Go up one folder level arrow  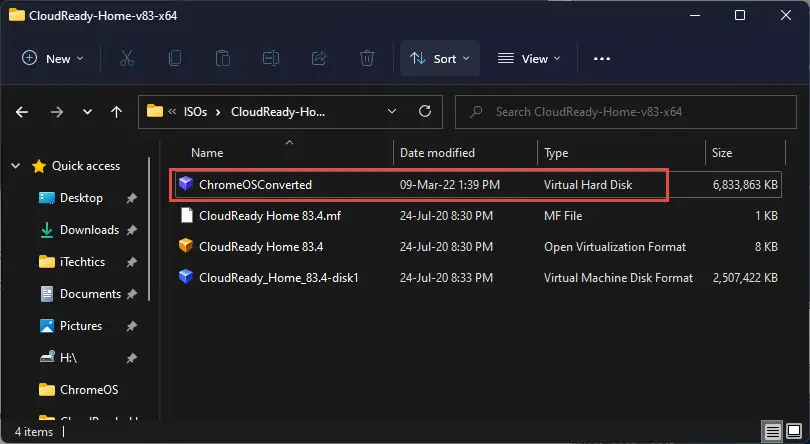pos(116,112)
